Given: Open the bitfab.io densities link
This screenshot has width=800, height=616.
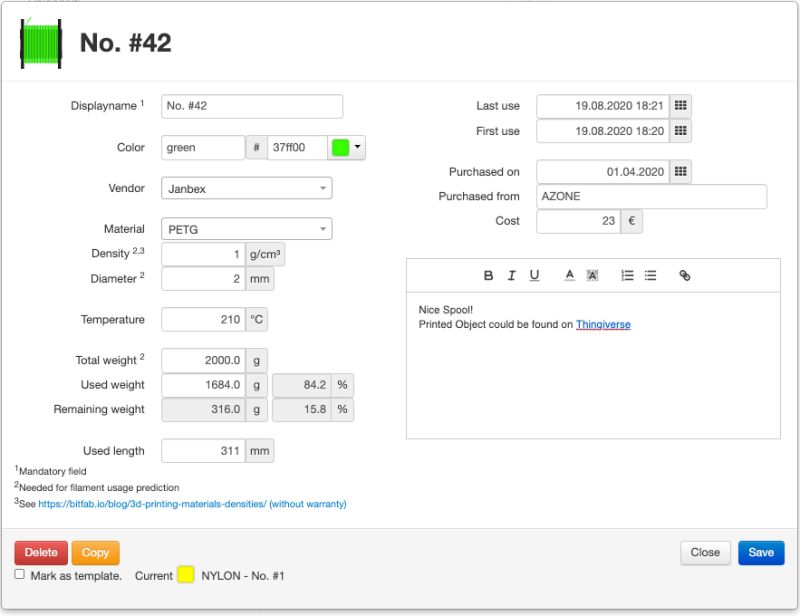Looking at the screenshot, I should pos(192,504).
